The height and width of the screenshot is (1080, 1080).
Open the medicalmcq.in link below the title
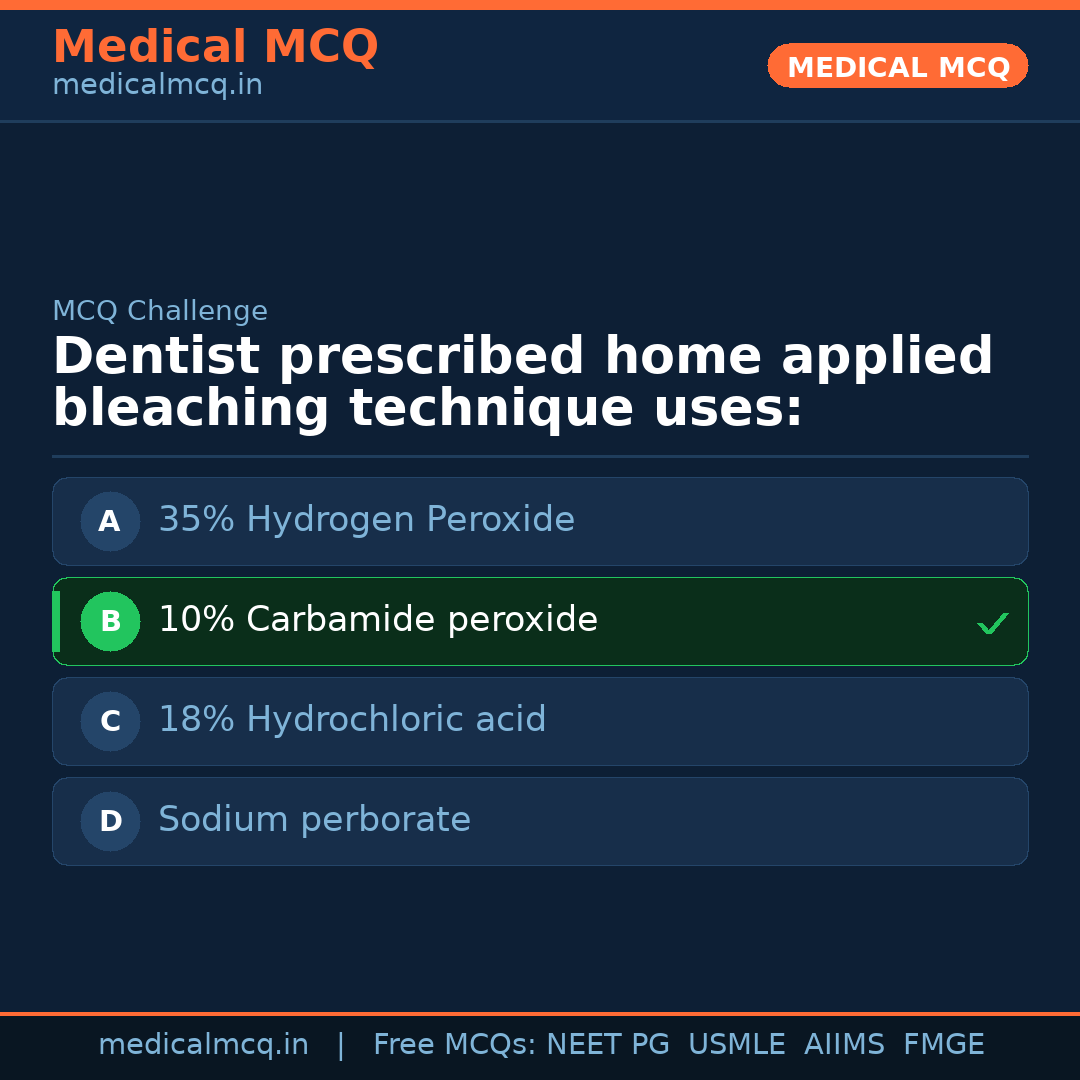point(157,86)
